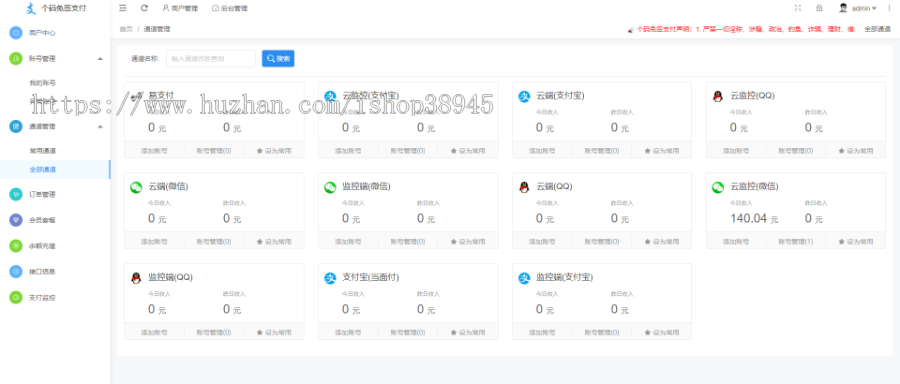Screen dimensions: 900x384
Task: Click the green 余额充值 sidebar icon
Action: [16, 246]
